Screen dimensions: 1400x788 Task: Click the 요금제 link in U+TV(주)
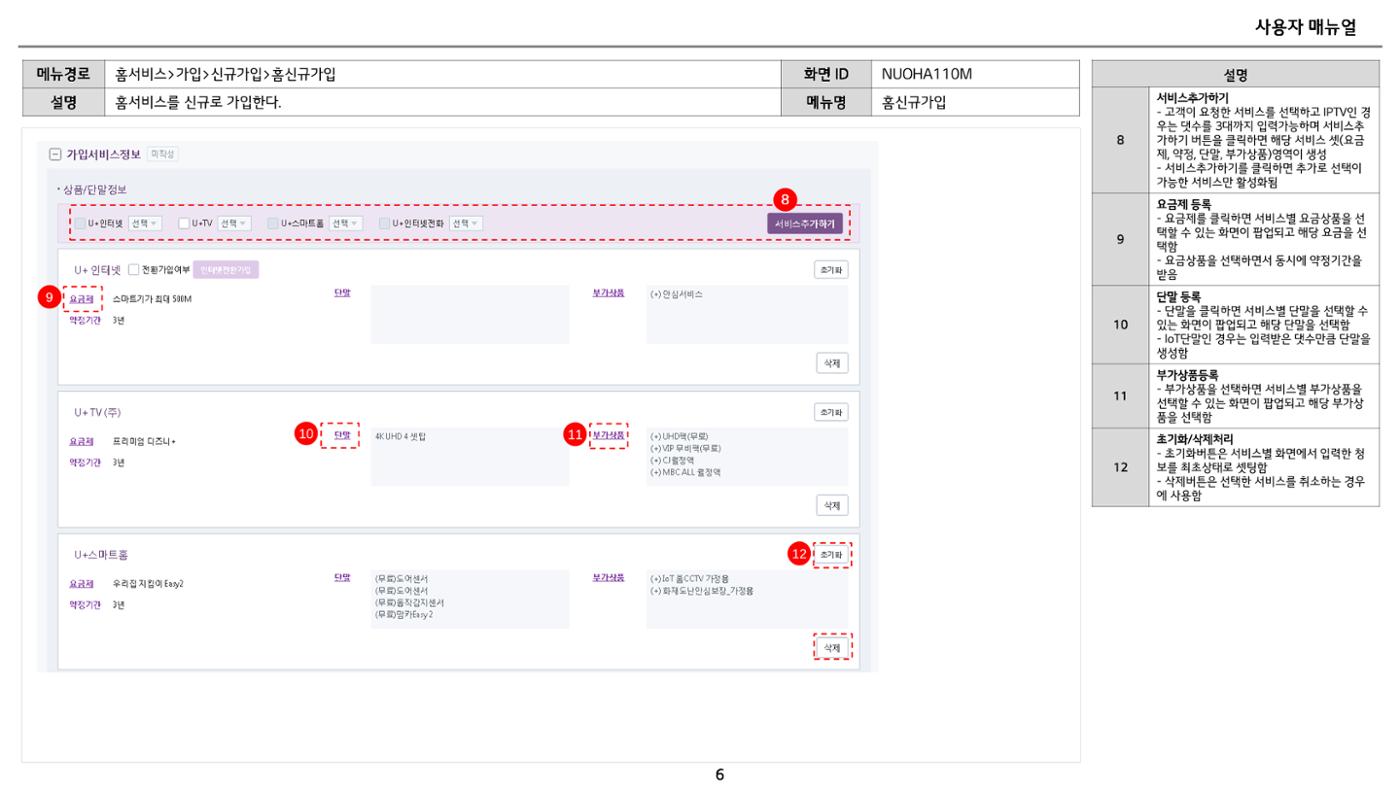coord(81,440)
